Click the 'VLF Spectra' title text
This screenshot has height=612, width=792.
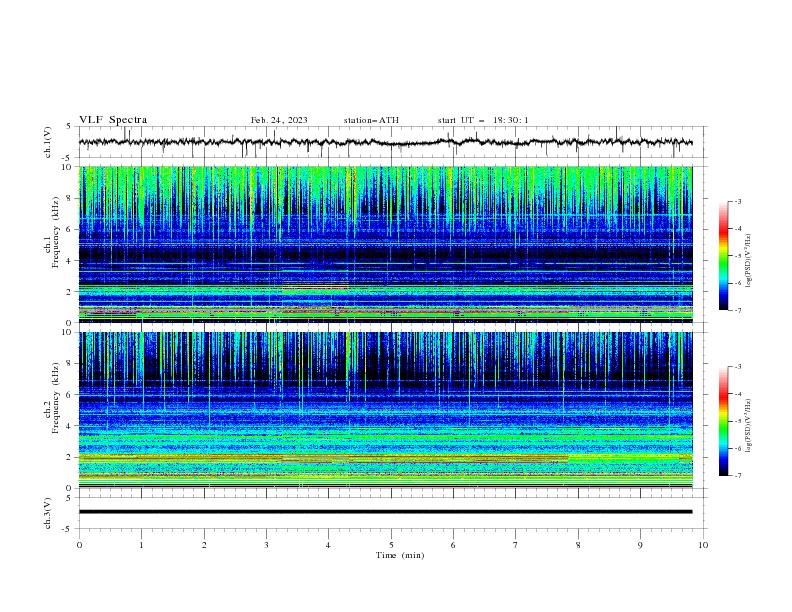[x=113, y=120]
